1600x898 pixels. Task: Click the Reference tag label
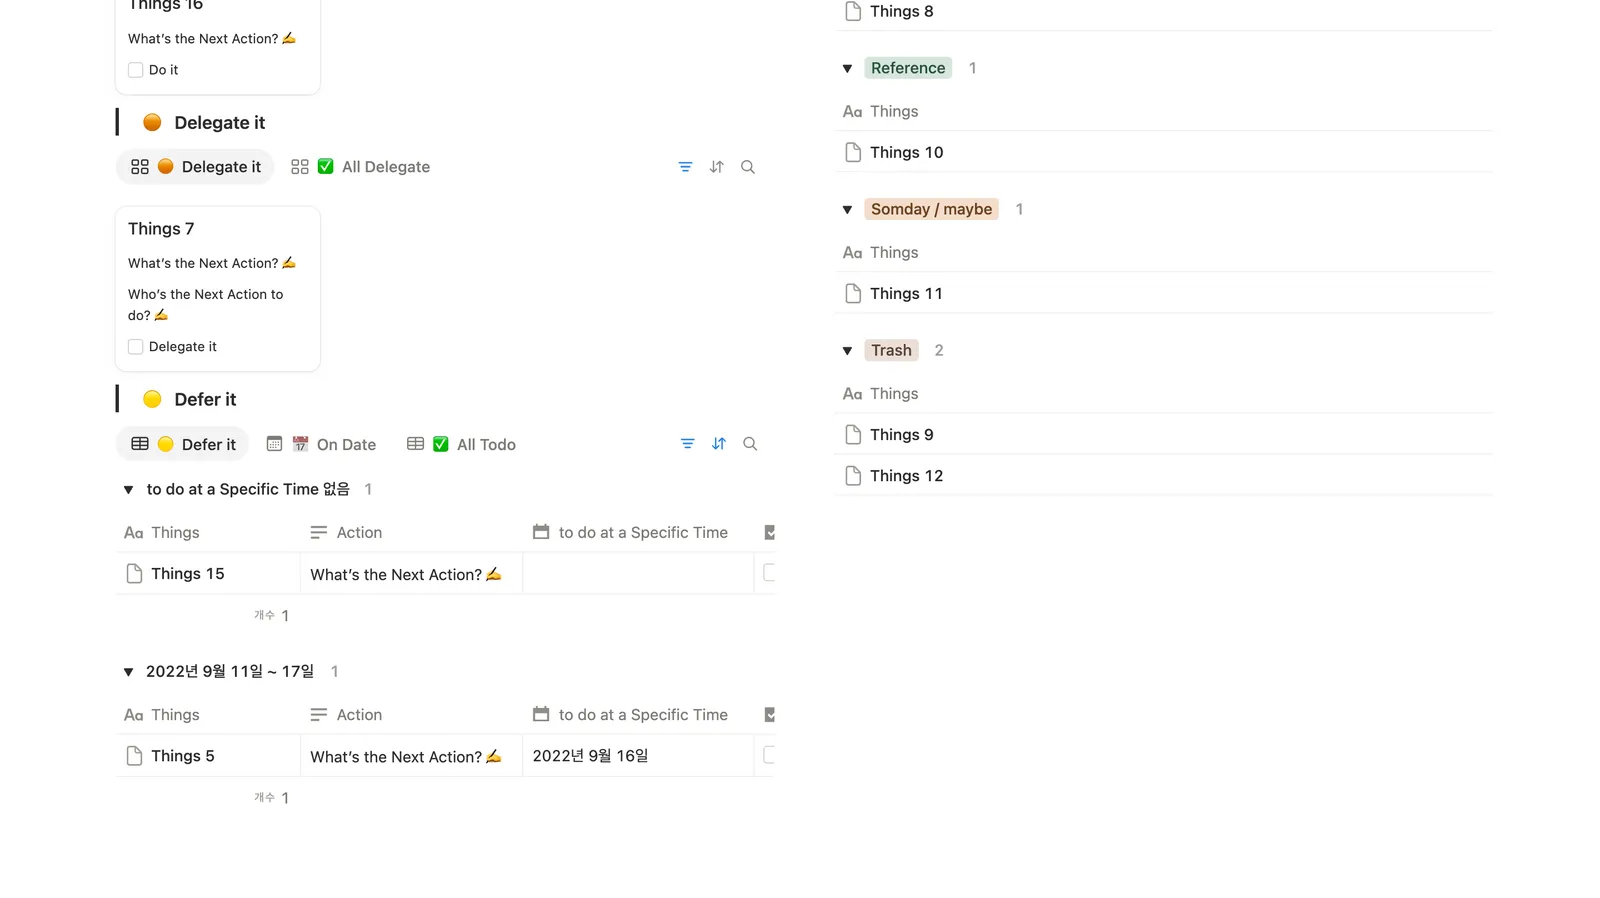(x=908, y=68)
